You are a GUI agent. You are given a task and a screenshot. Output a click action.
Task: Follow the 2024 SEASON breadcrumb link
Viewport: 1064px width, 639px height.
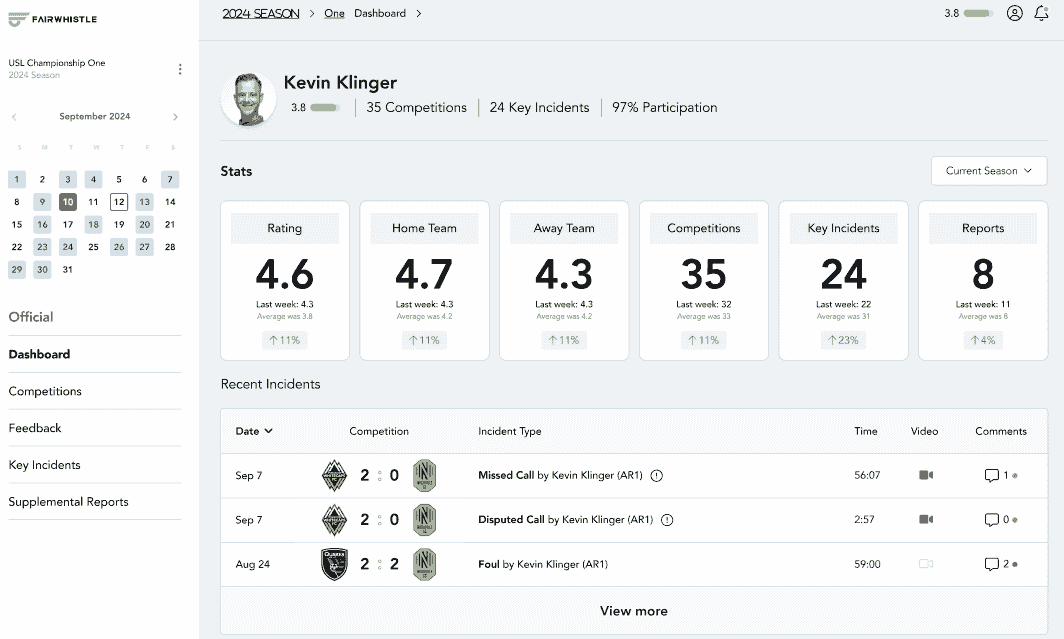pyautogui.click(x=261, y=14)
